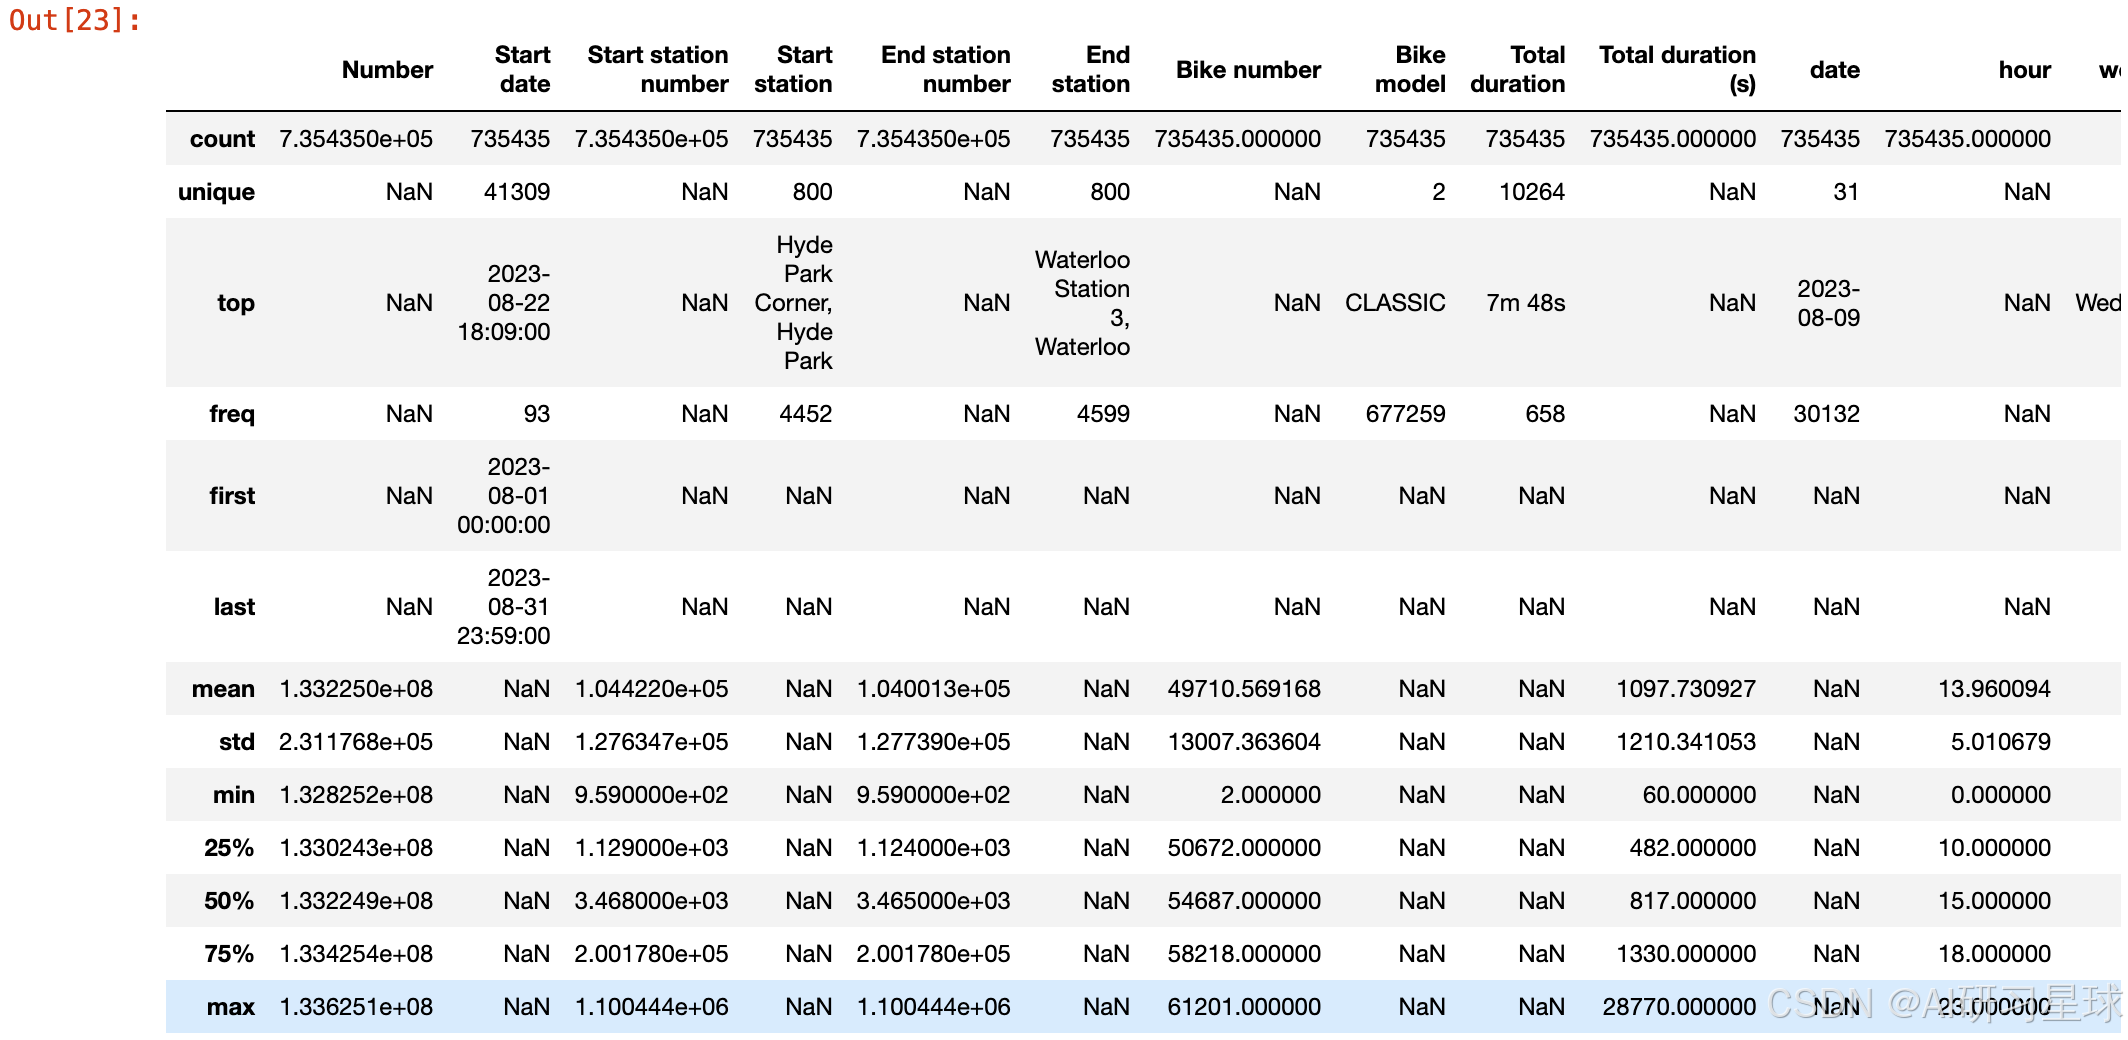This screenshot has height=1040, width=2128.
Task: Click the top start date 2023-08-22 18:09:00
Action: pos(504,303)
